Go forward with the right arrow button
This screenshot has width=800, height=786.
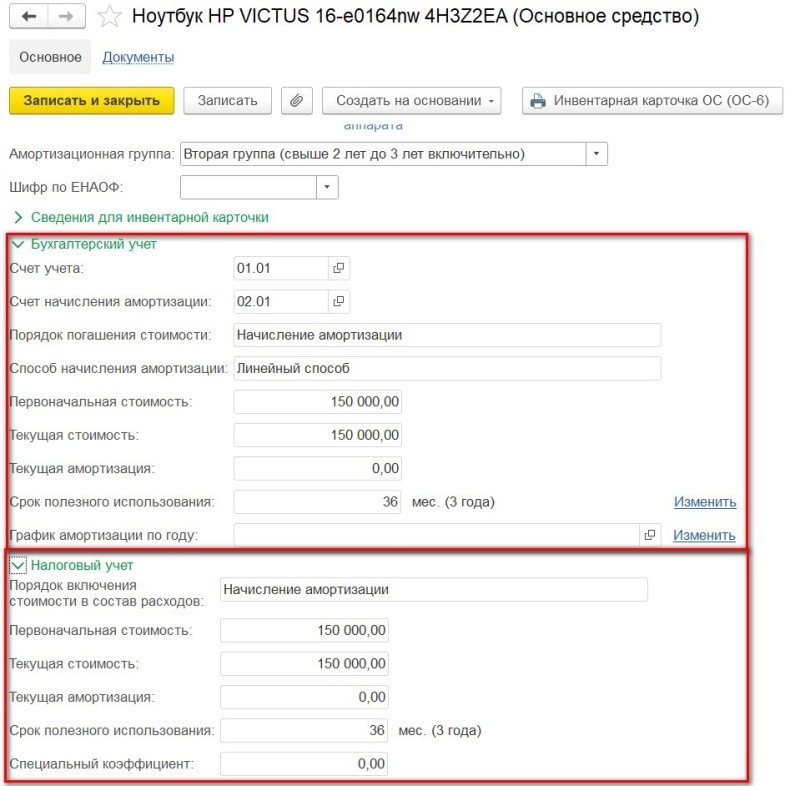66,16
